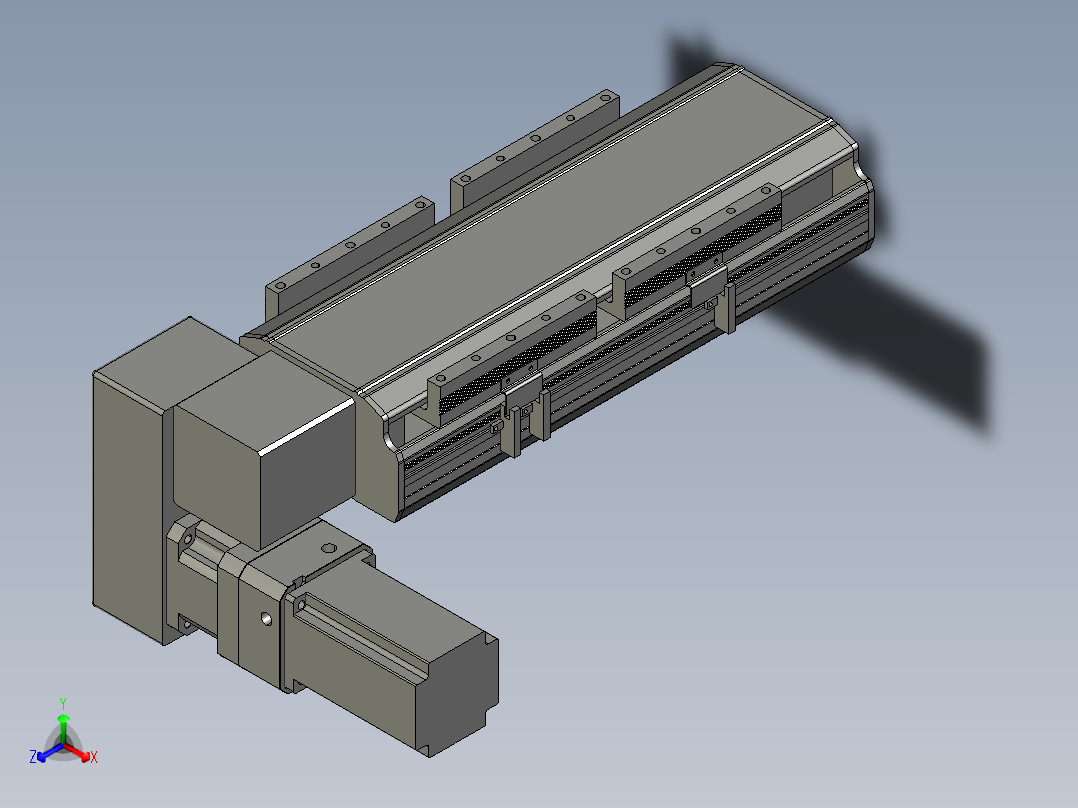Pick the round hole on top of the motor flange
Viewport: 1078px width, 808px height.
pos(329,548)
